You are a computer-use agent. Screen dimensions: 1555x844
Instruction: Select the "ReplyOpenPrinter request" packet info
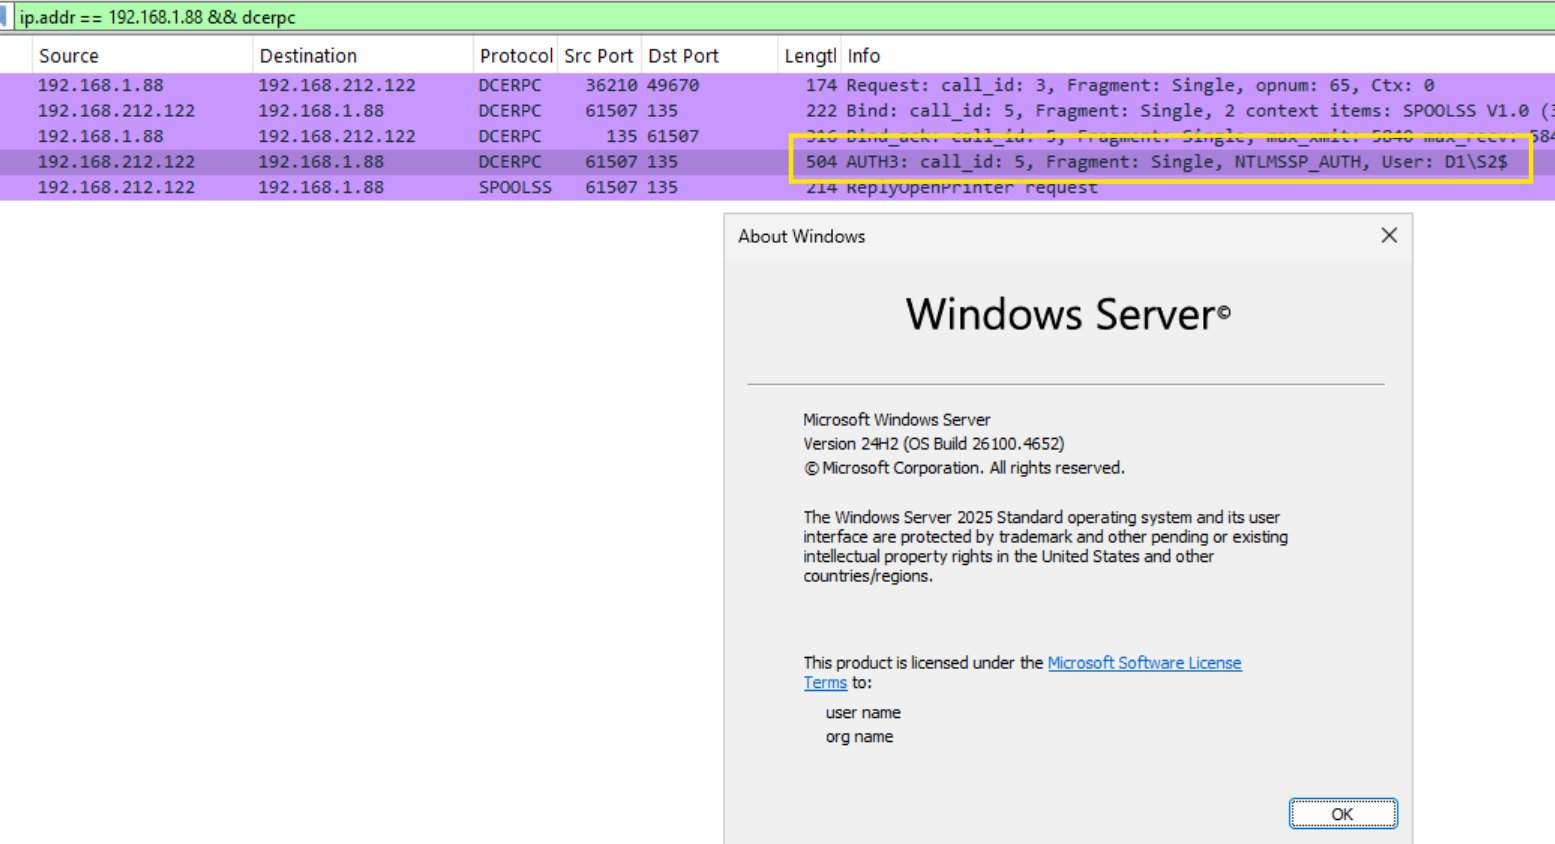[x=972, y=187]
